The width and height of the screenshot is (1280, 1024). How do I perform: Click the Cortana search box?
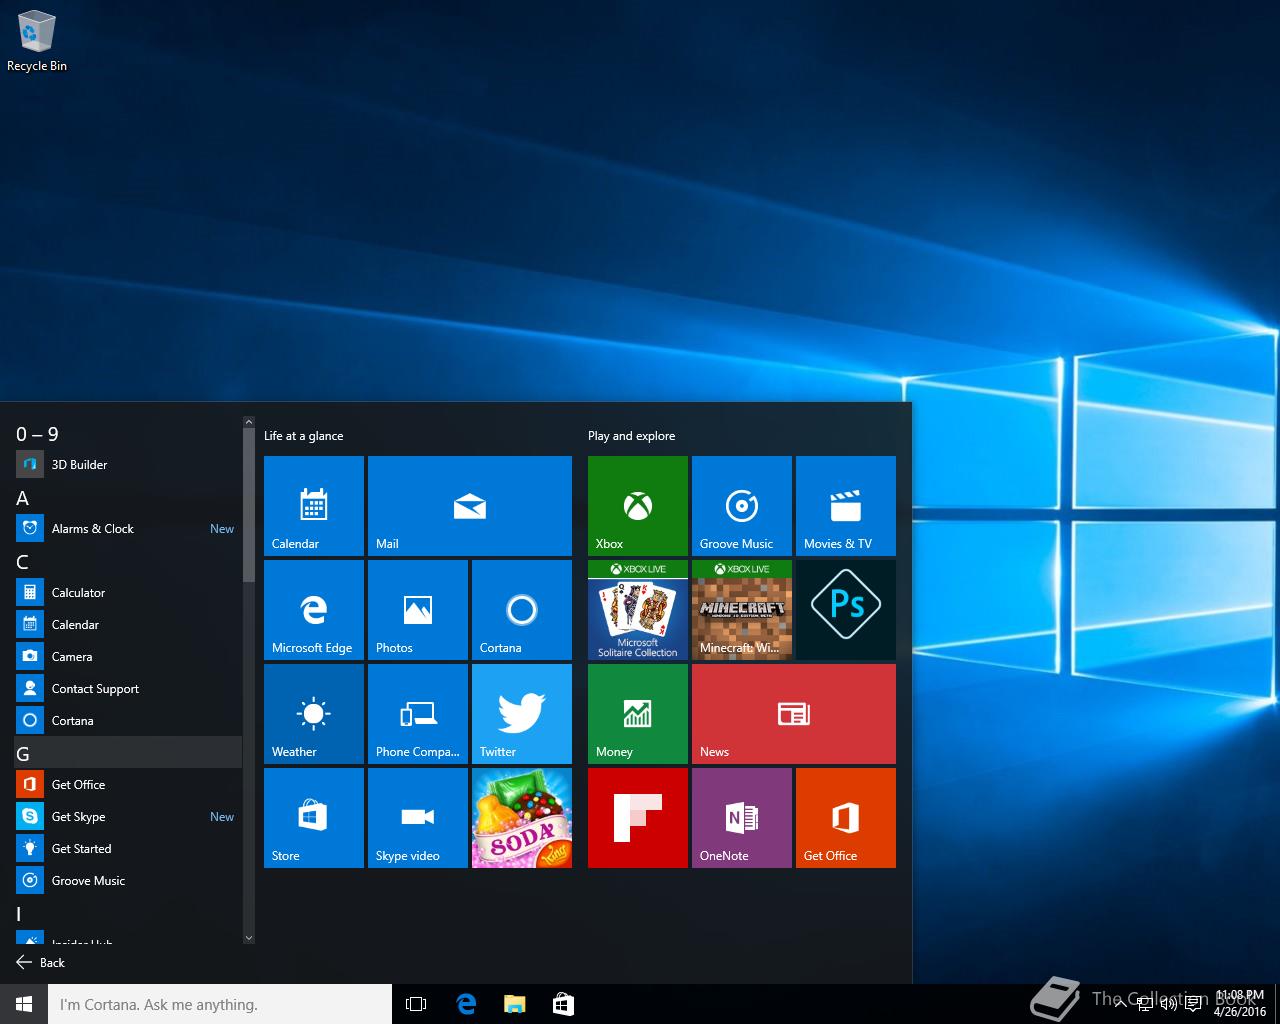tap(220, 1004)
